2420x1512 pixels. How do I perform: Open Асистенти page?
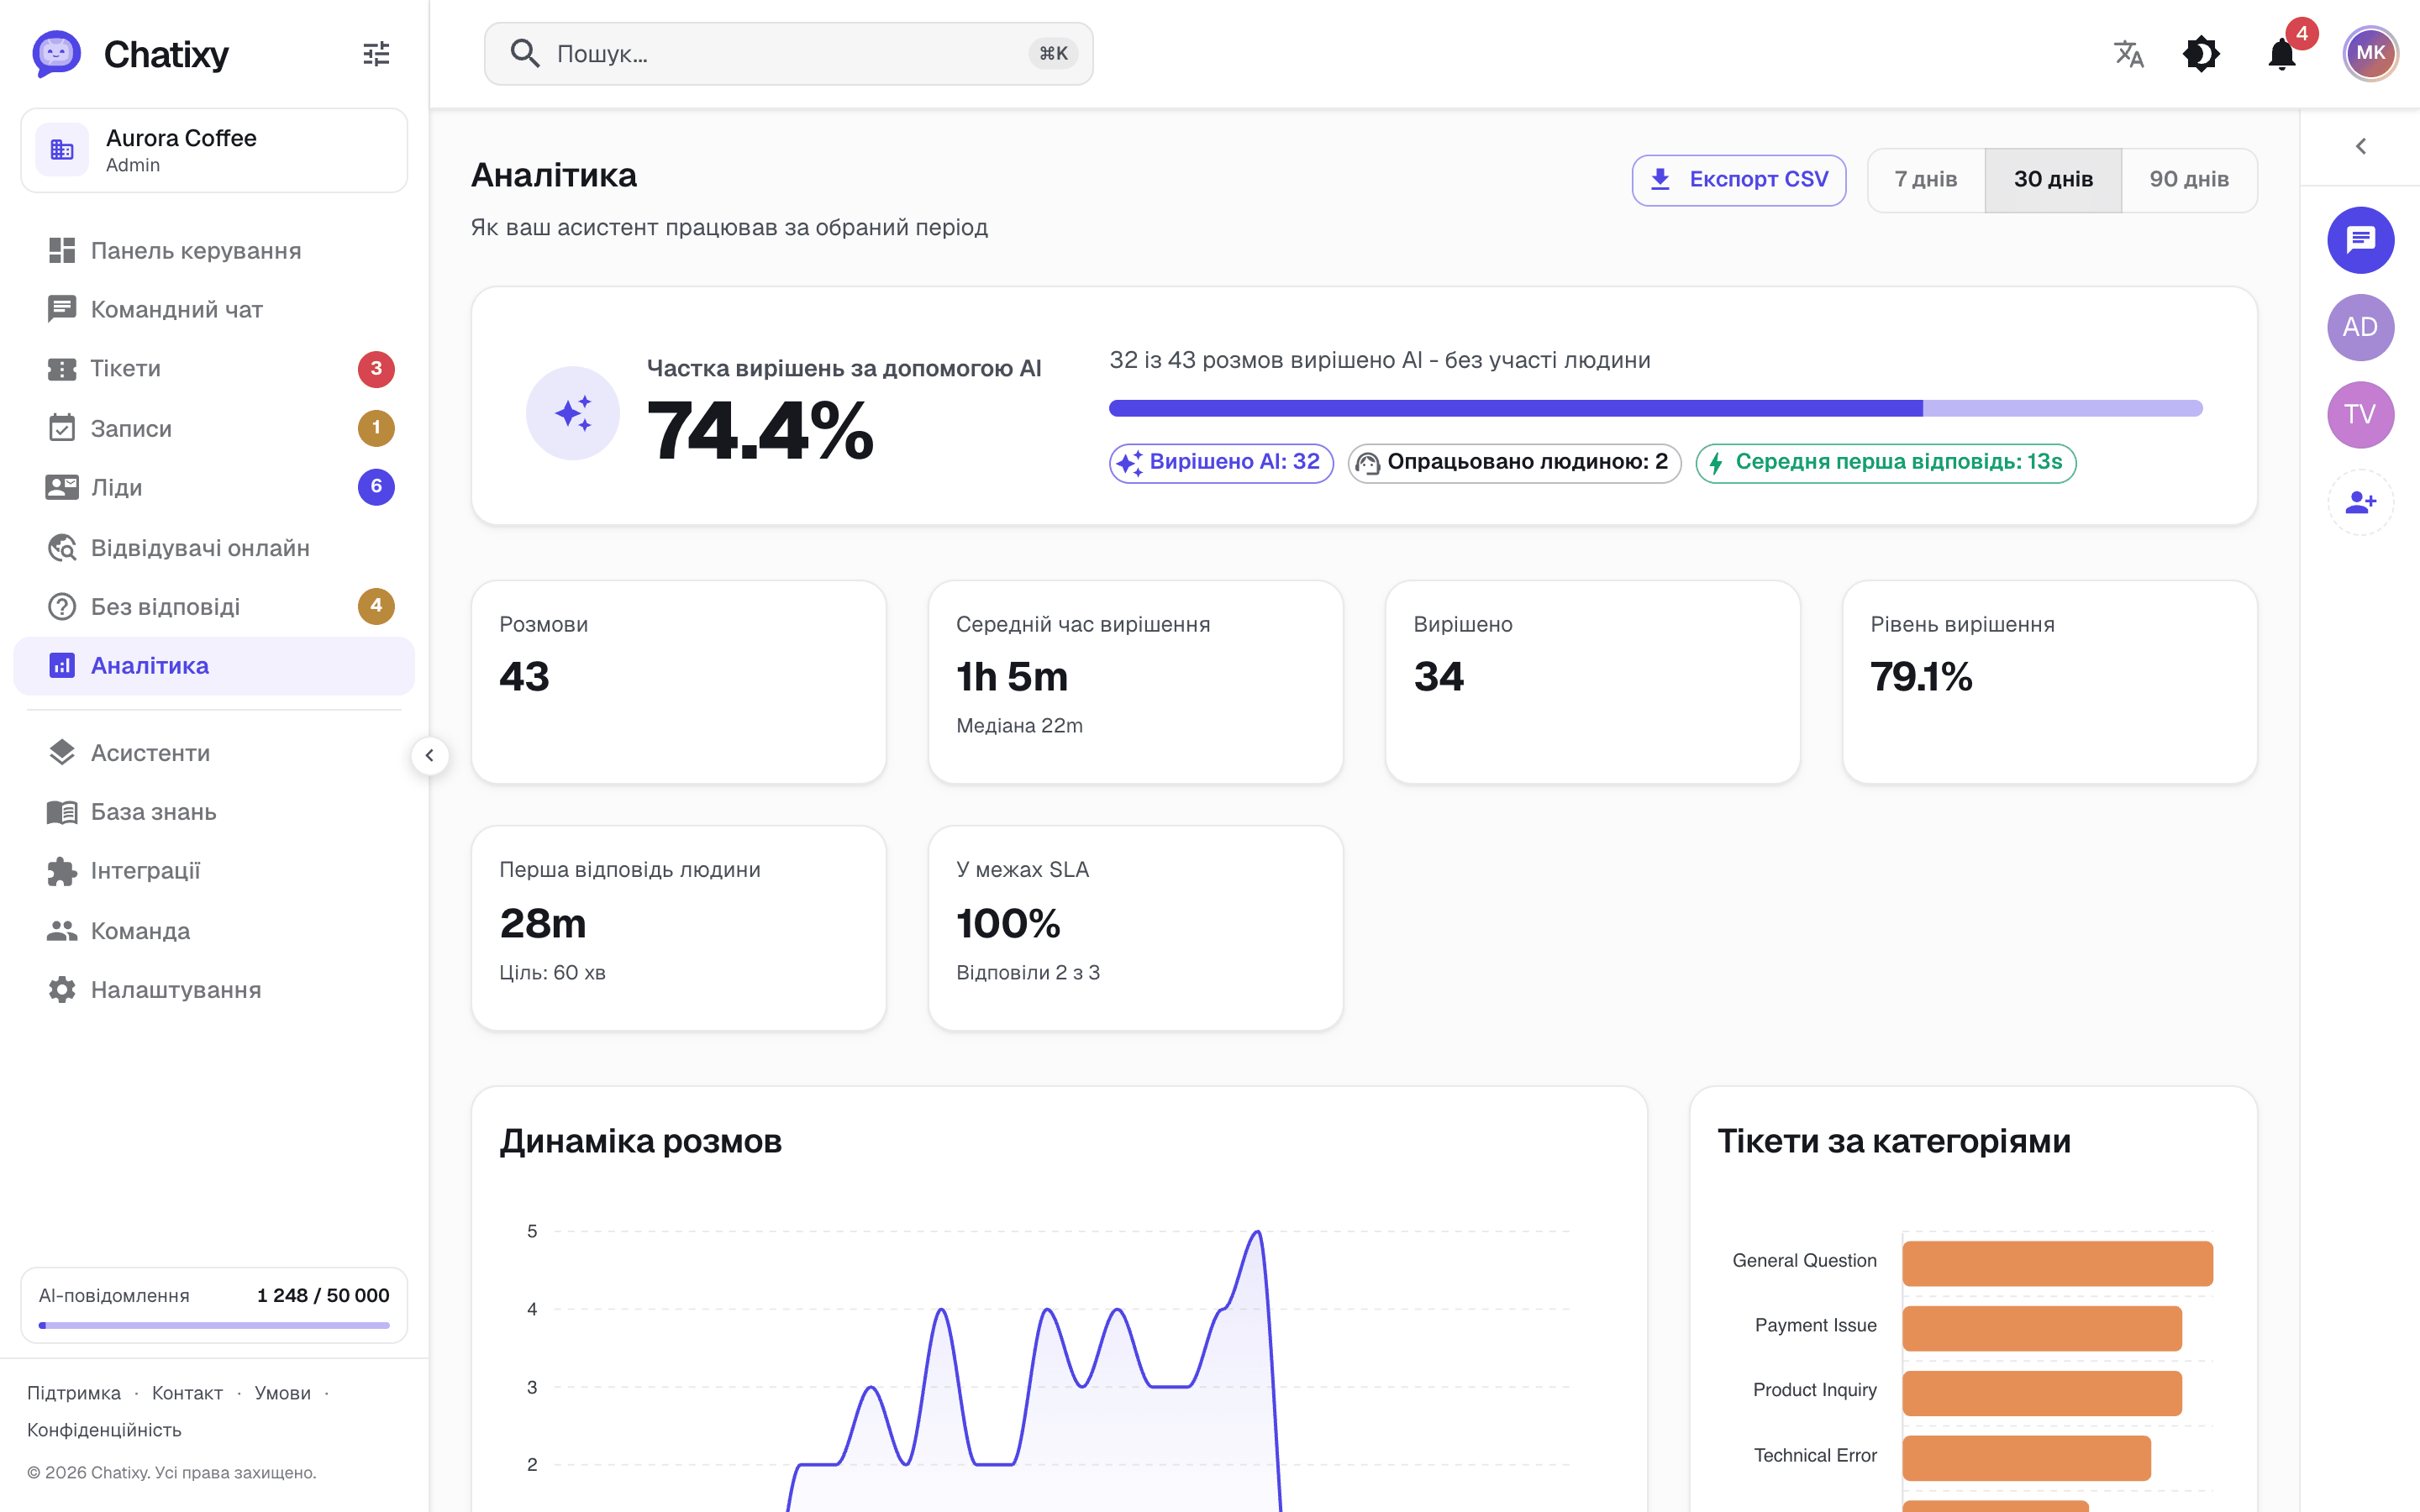[214, 753]
